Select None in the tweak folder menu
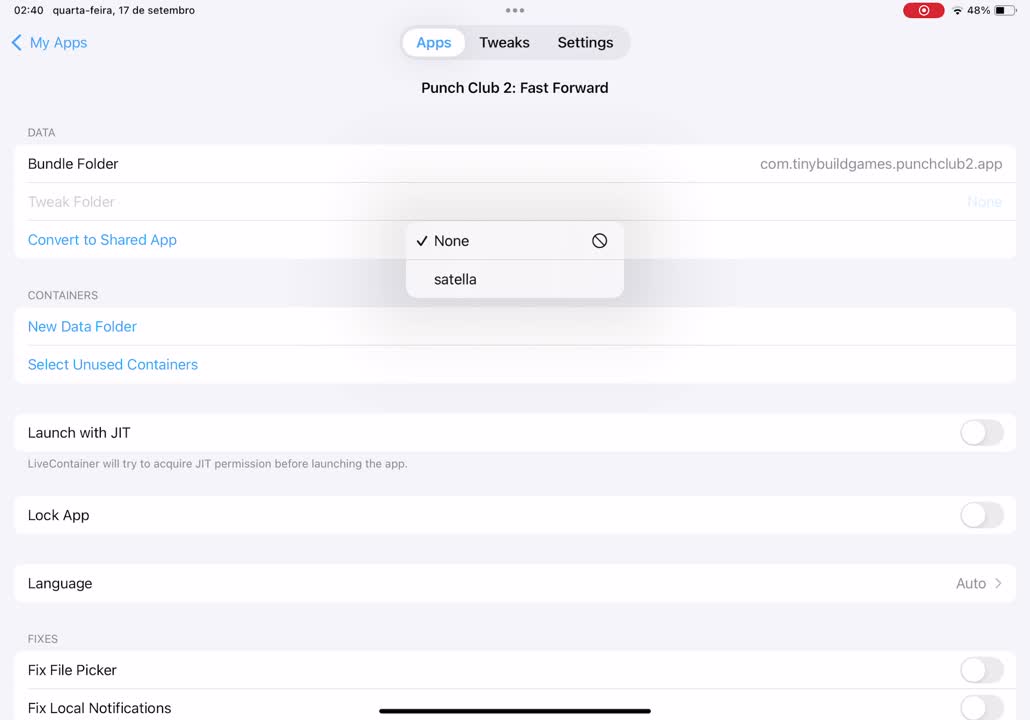Image resolution: width=1030 pixels, height=720 pixels. pyautogui.click(x=514, y=240)
